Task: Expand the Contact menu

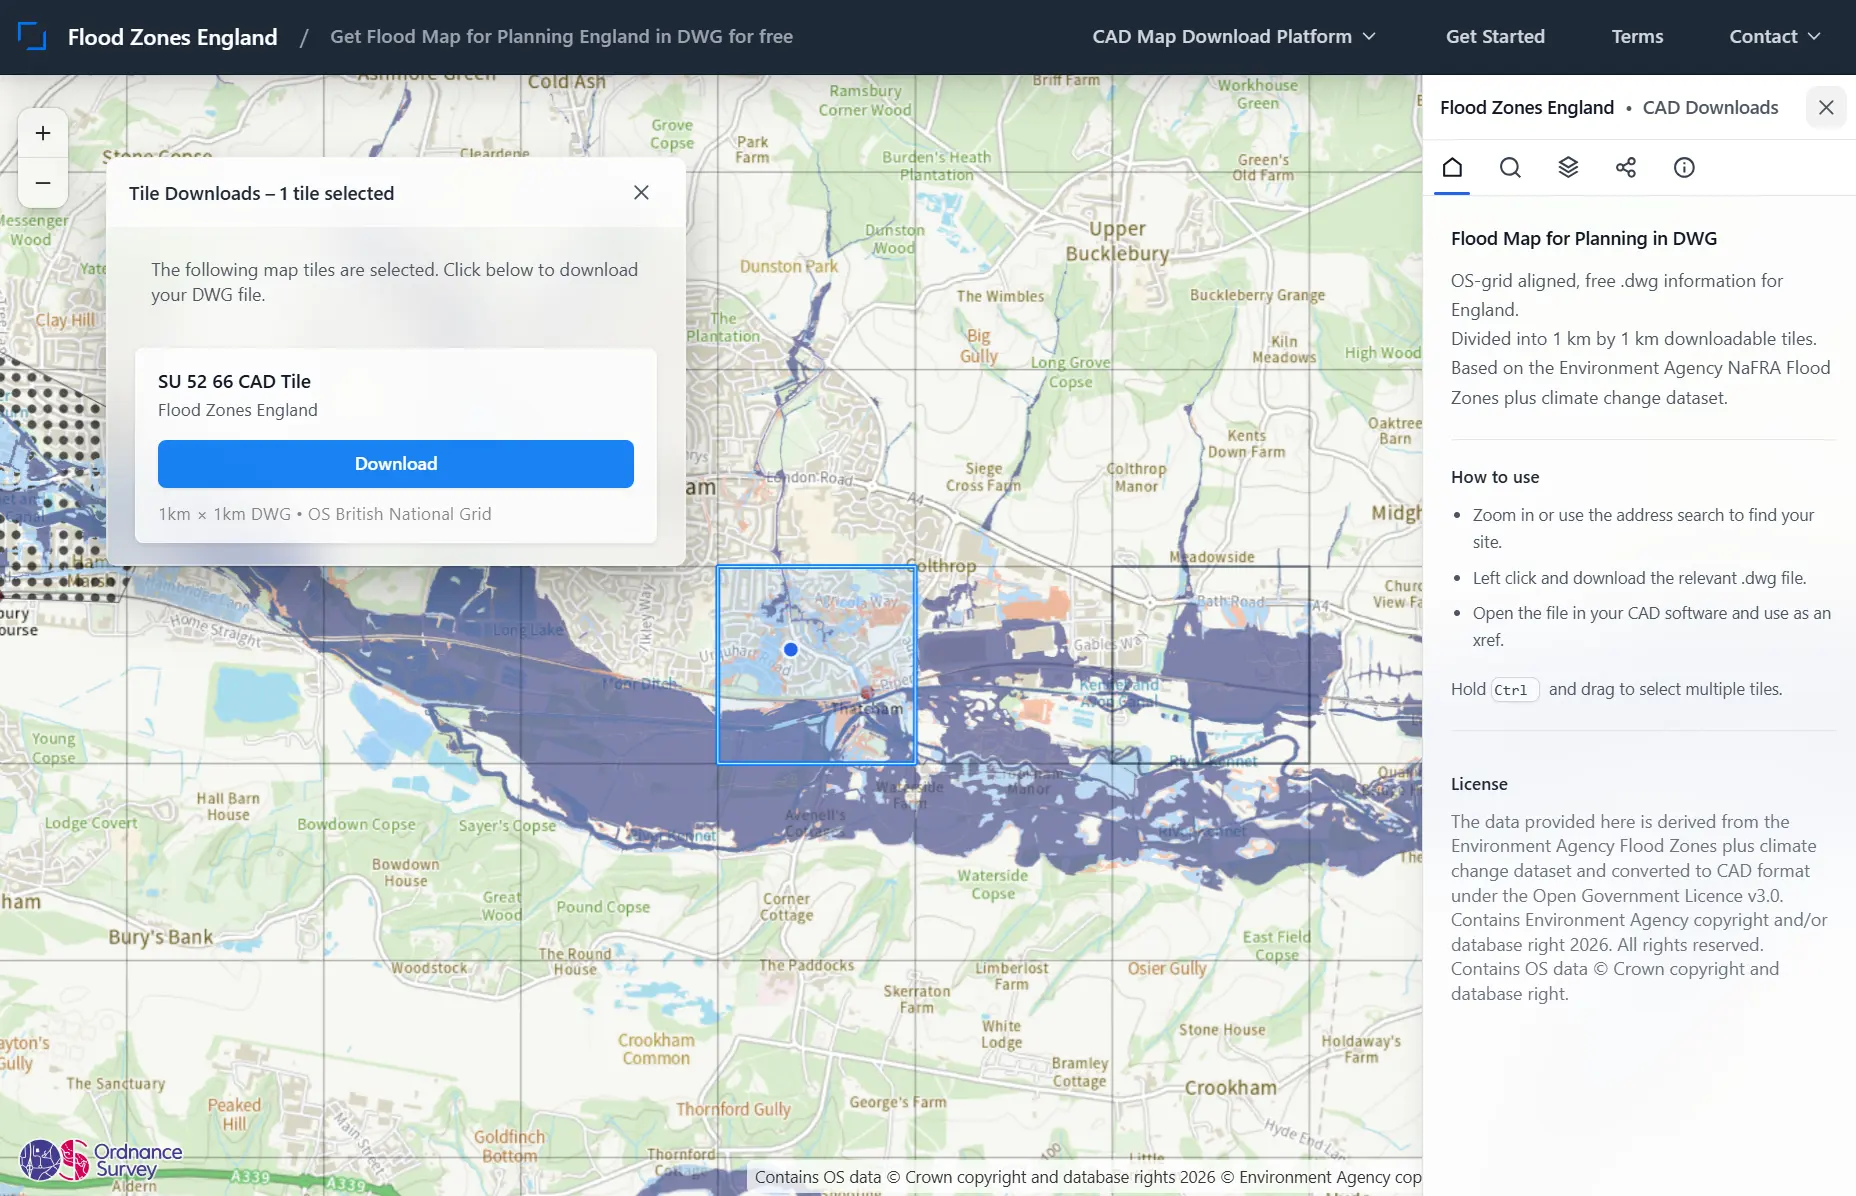Action: [x=1774, y=37]
